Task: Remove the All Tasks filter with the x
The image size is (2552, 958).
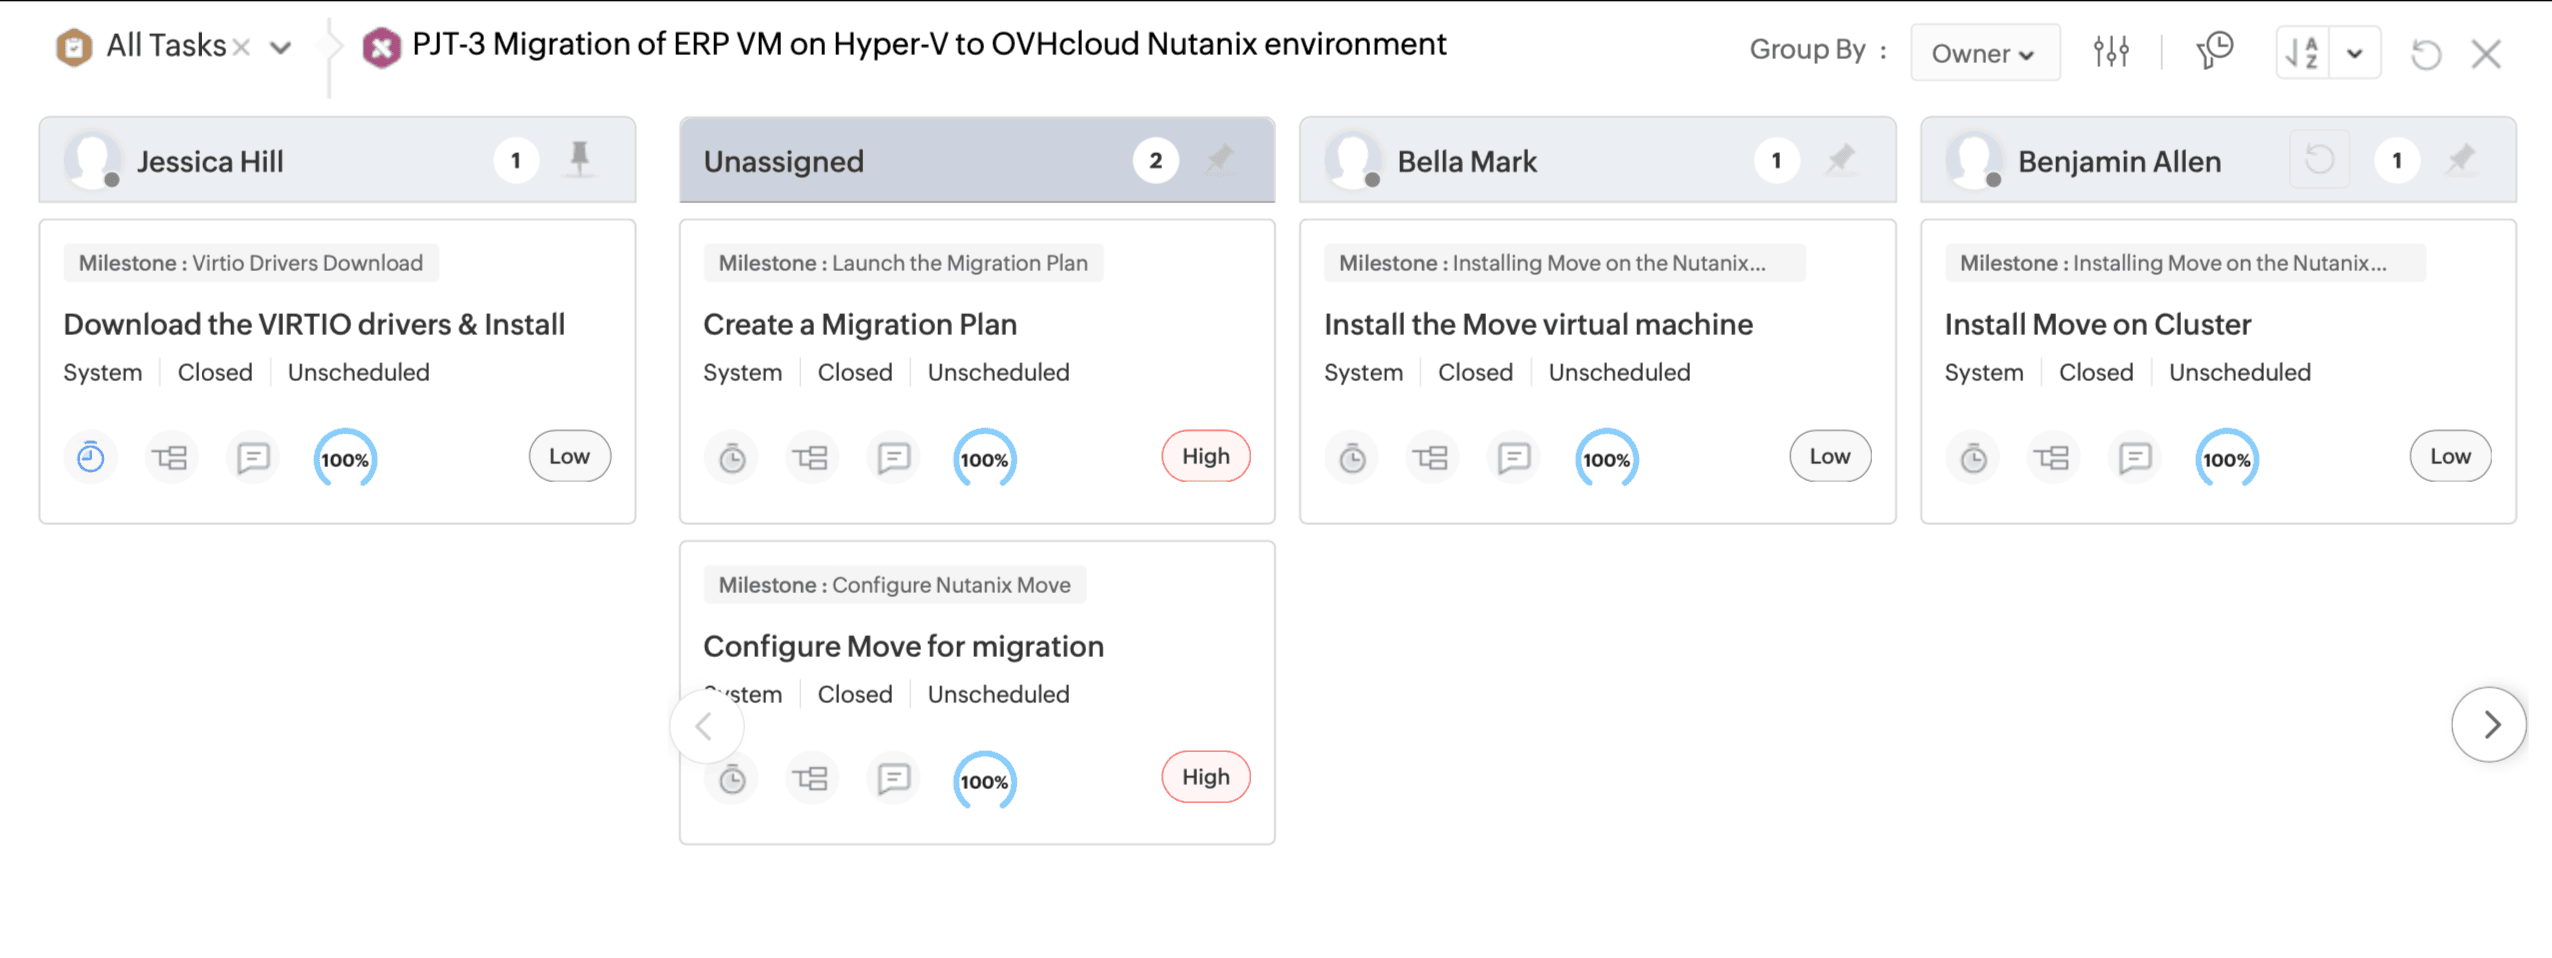Action: coord(241,47)
